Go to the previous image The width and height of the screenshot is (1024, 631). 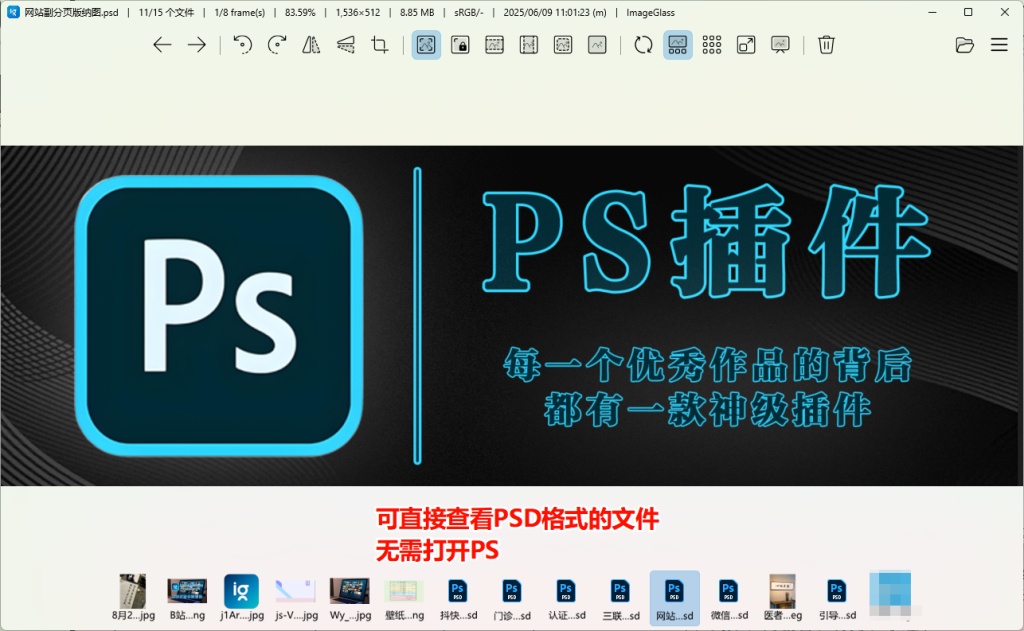click(162, 45)
